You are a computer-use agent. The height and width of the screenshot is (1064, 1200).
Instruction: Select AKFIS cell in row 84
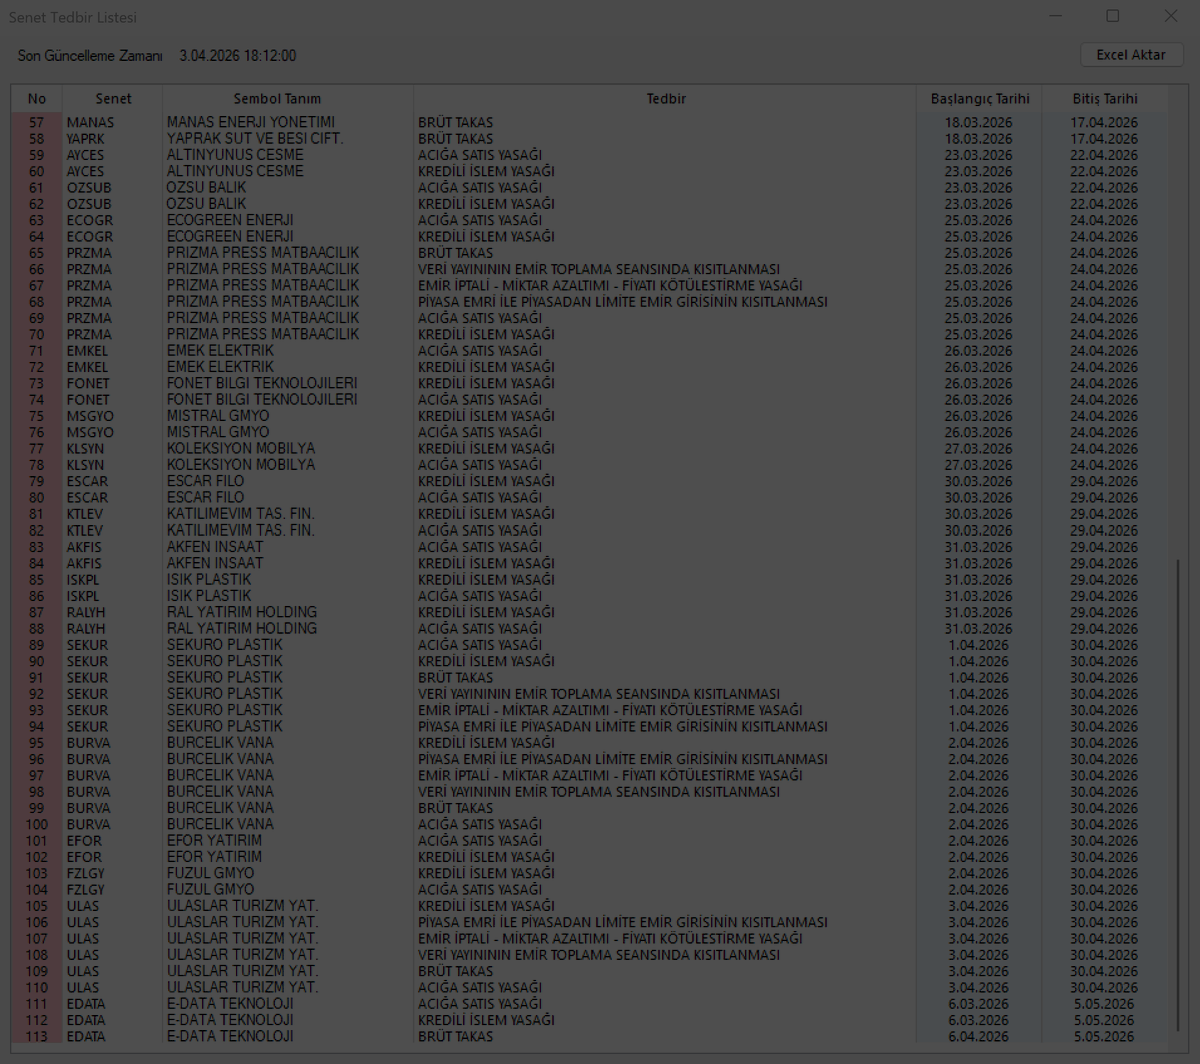84,563
